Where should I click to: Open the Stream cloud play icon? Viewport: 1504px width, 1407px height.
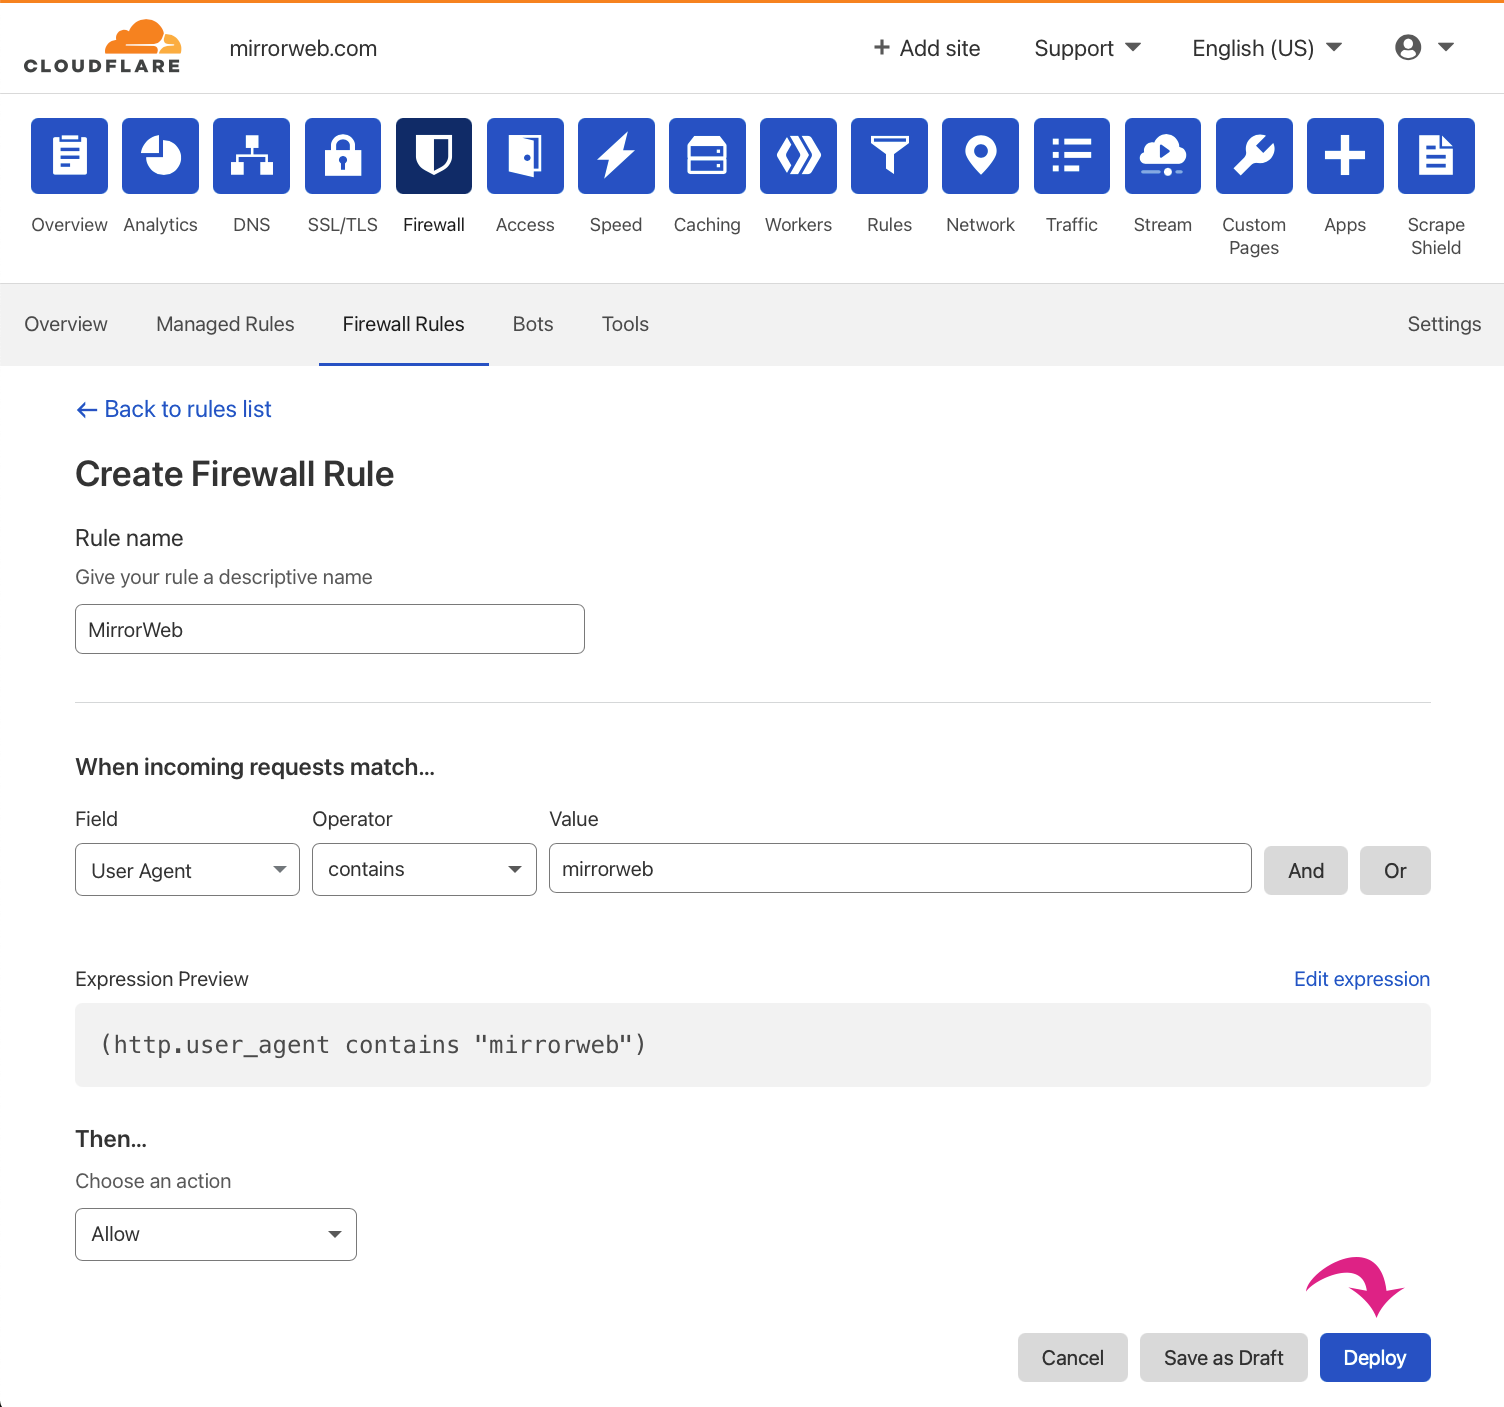click(x=1163, y=156)
